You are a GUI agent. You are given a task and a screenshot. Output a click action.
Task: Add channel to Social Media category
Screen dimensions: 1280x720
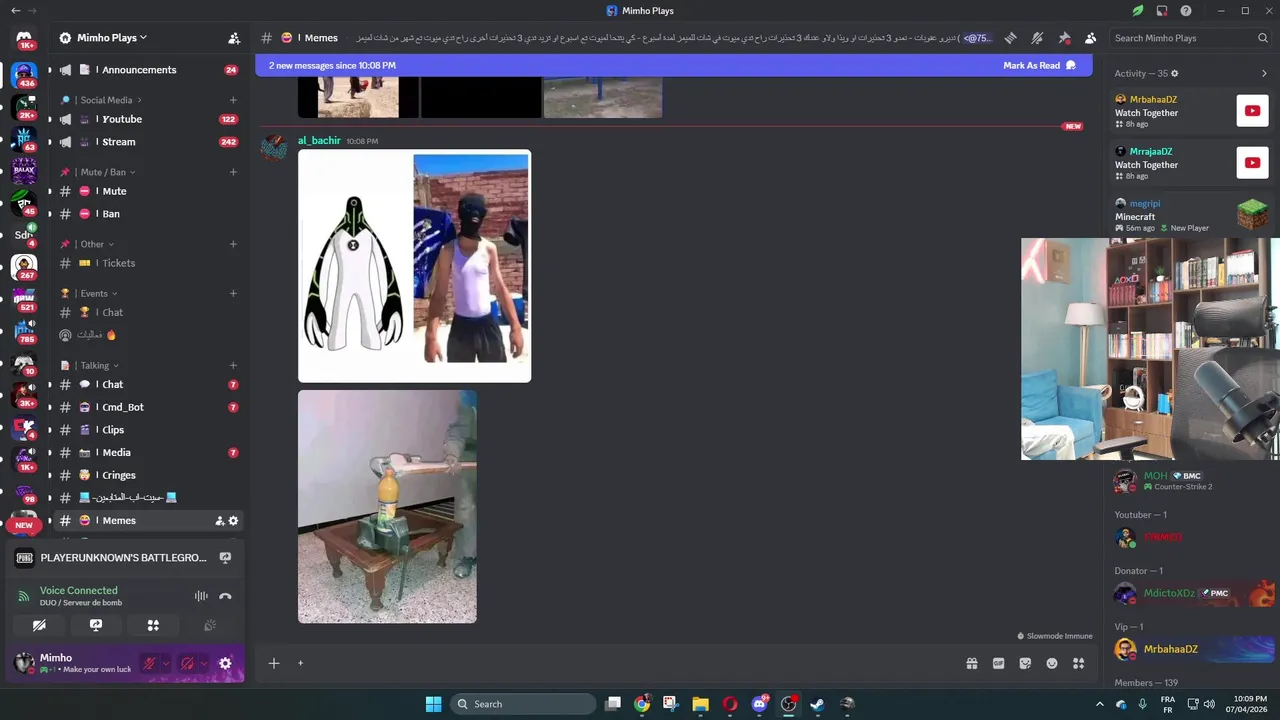[x=233, y=100]
